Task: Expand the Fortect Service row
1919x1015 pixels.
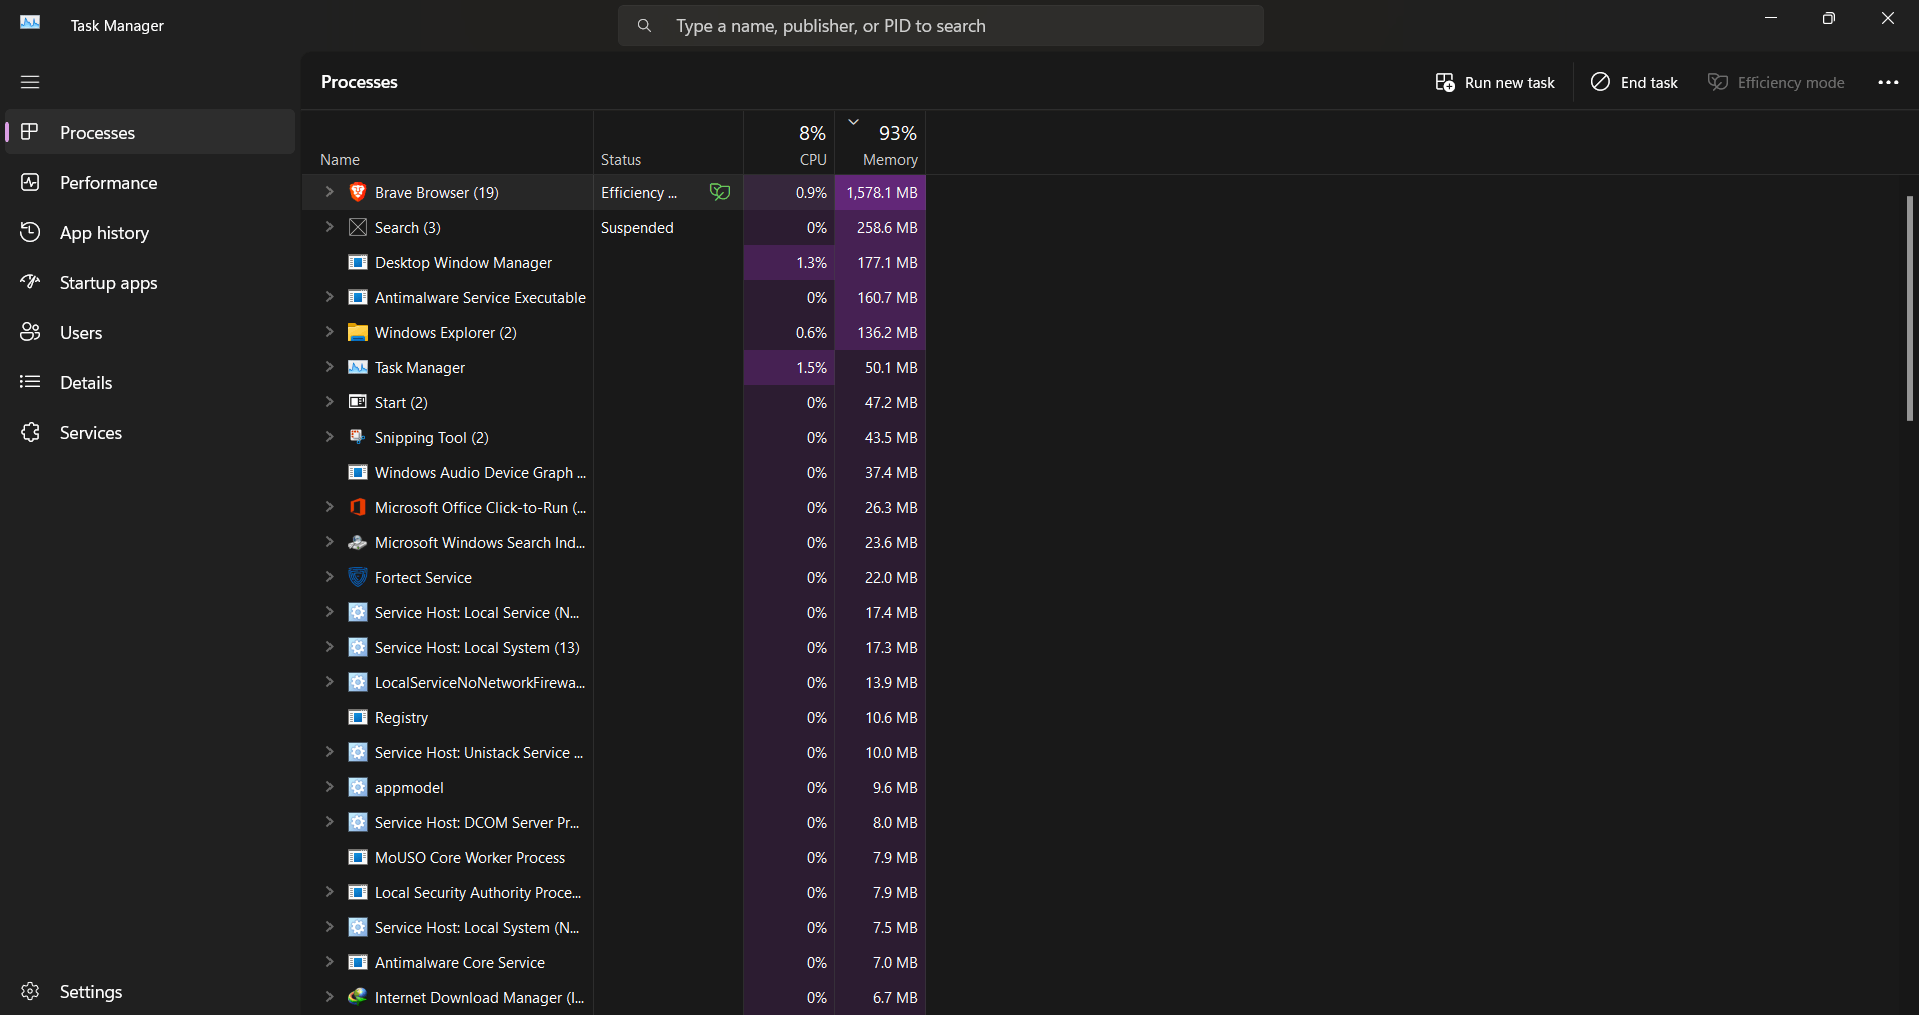Action: [329, 577]
